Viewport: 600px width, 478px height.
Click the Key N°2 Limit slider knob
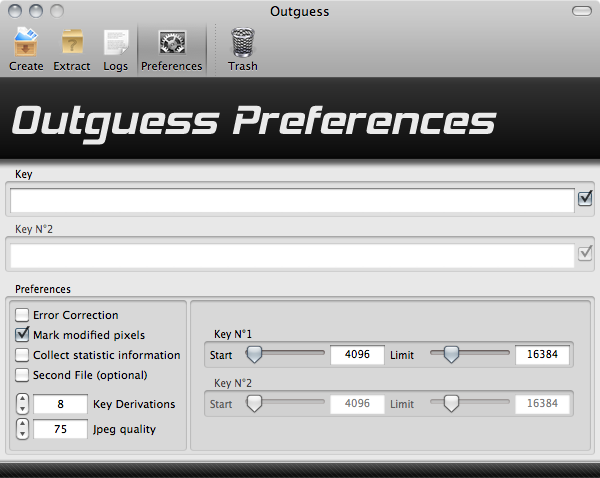(x=451, y=403)
